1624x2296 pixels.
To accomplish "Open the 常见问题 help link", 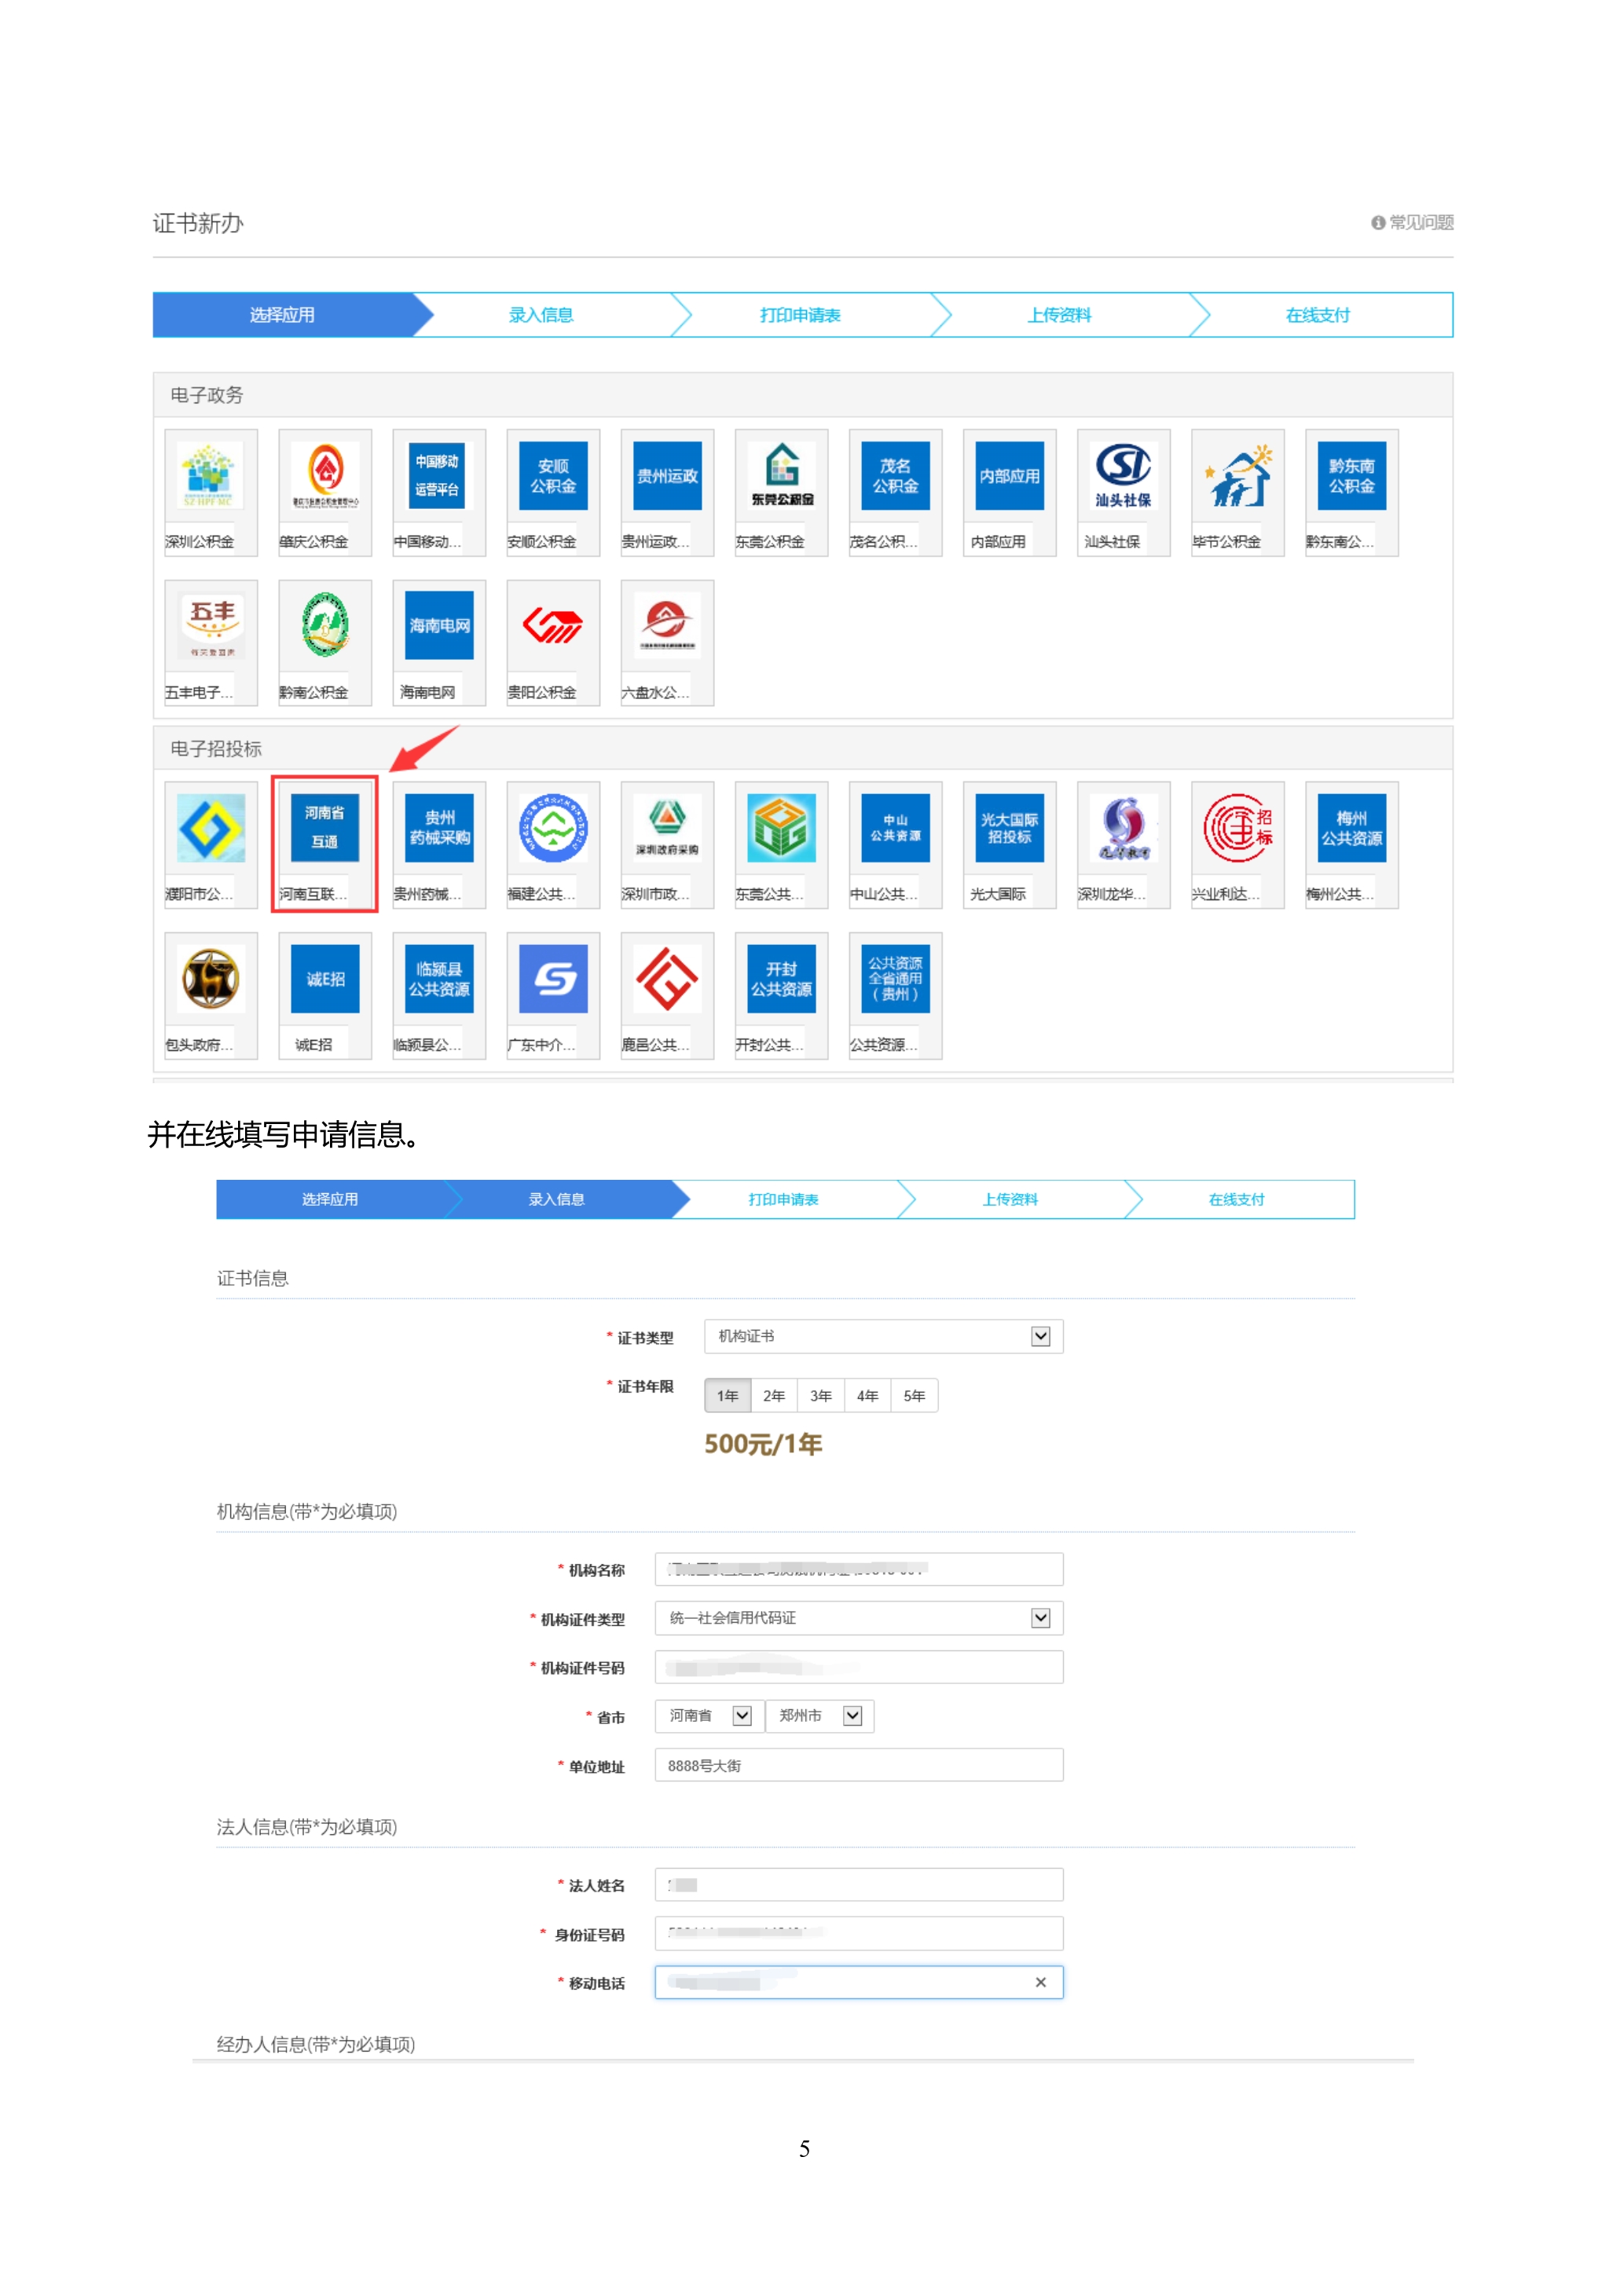I will (x=1412, y=222).
